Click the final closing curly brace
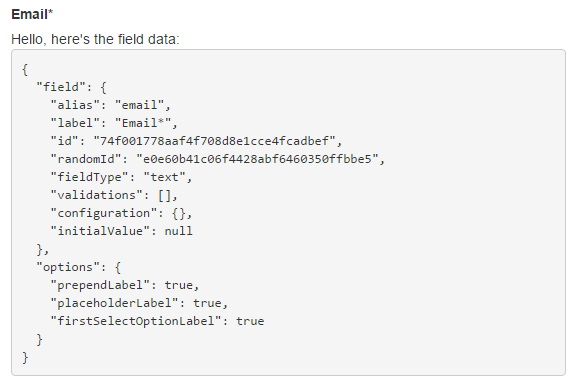 click(25, 357)
